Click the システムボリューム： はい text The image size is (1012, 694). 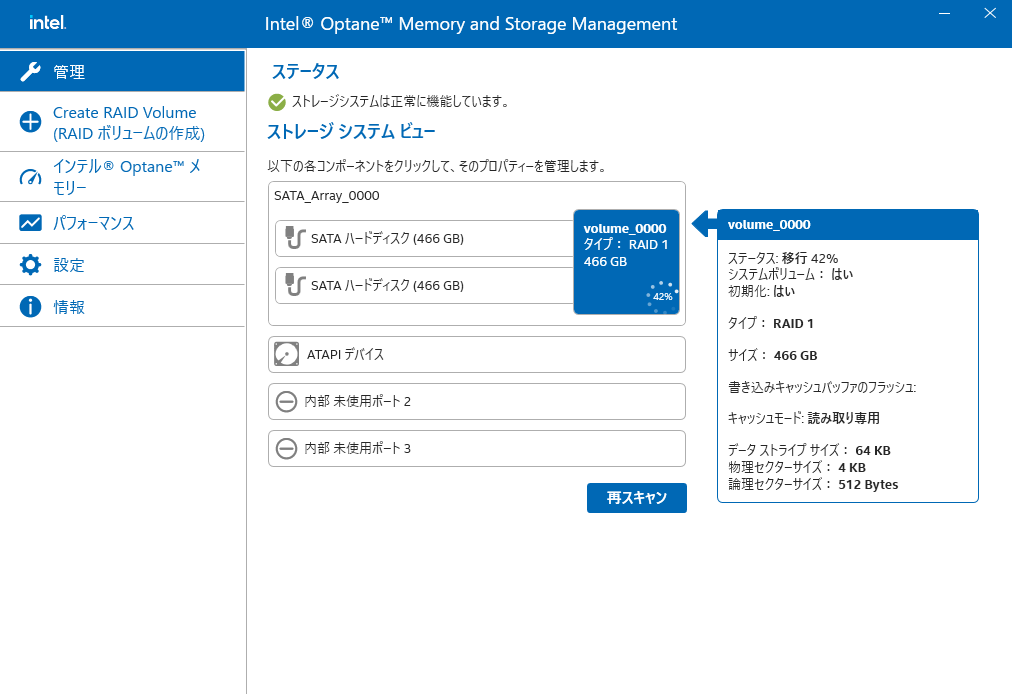coord(790,274)
